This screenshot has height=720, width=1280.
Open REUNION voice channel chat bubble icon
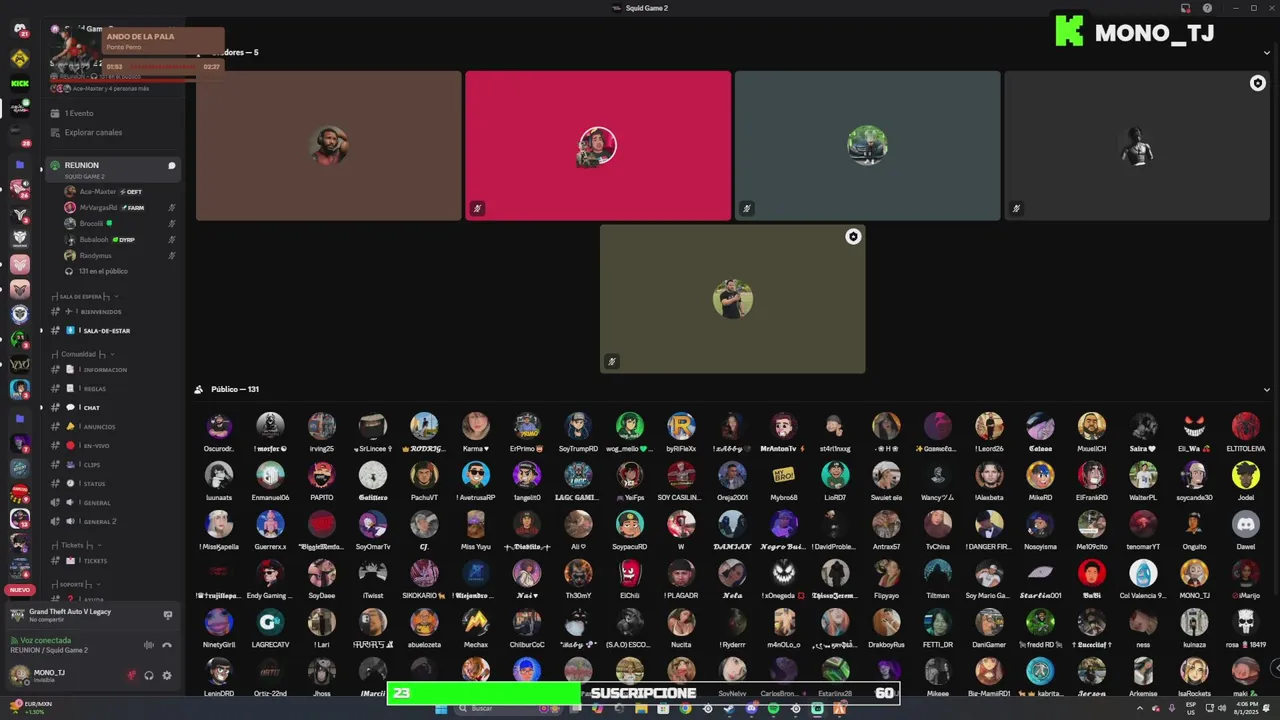tap(172, 165)
